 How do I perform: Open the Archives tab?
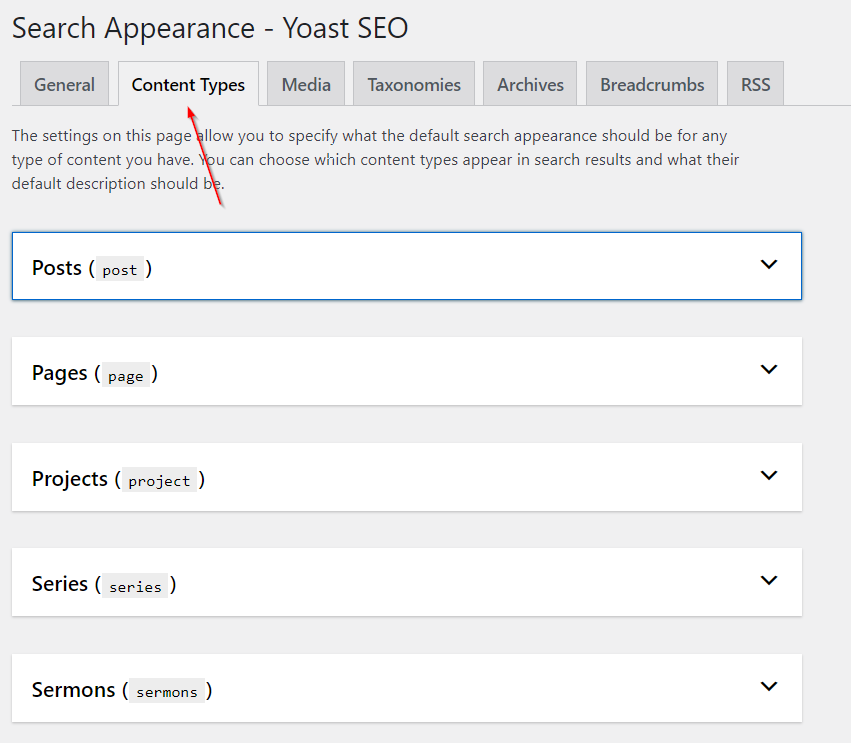pos(530,85)
